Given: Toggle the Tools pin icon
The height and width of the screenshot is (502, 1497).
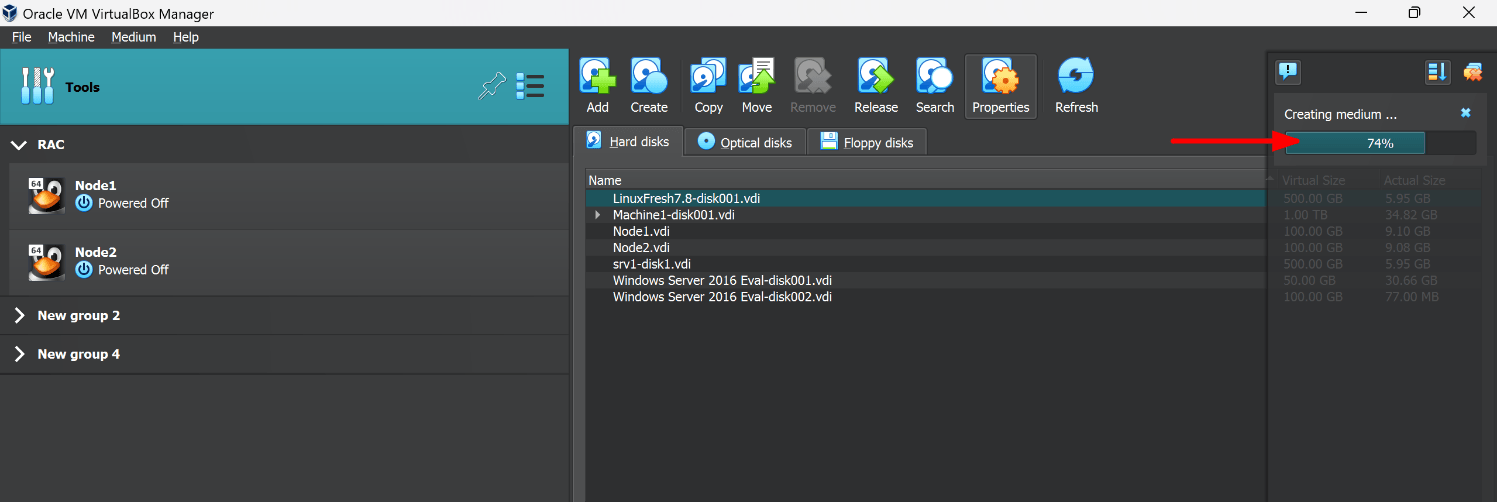Looking at the screenshot, I should 491,87.
